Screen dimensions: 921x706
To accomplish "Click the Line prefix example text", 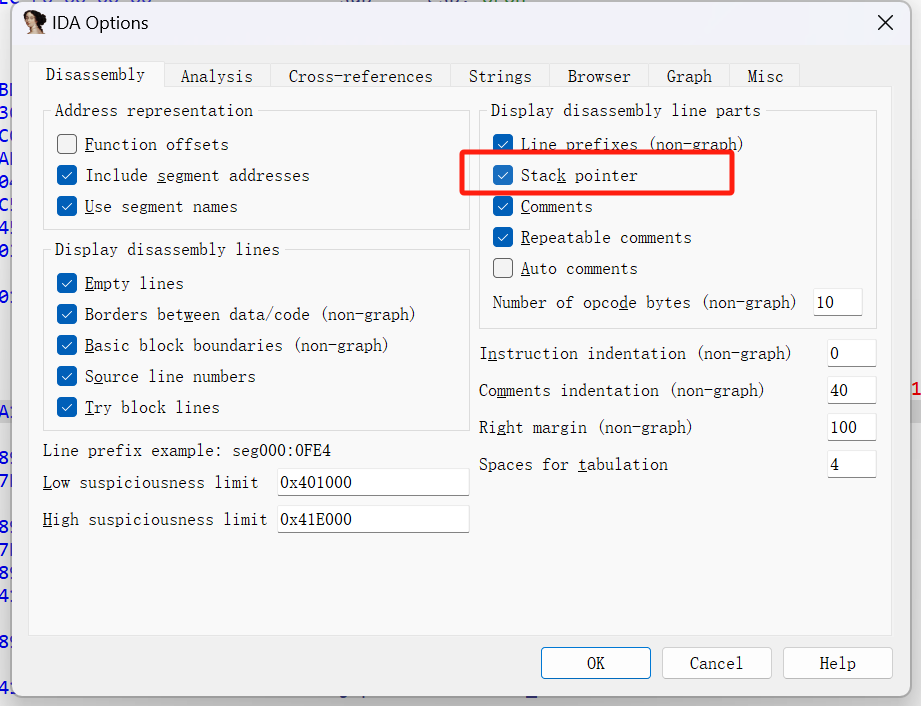I will click(187, 451).
